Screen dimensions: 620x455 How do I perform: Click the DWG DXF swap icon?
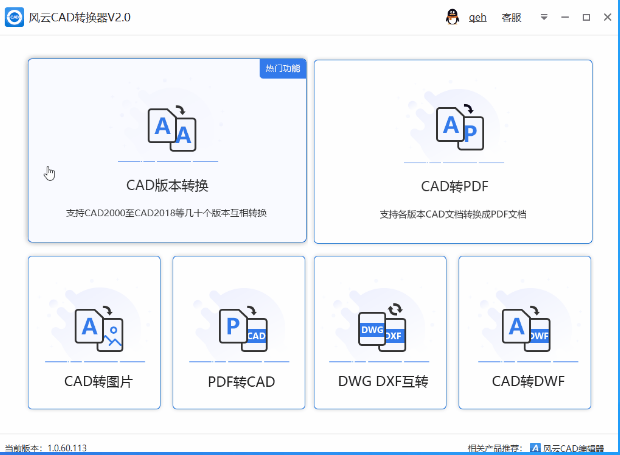pos(382,327)
